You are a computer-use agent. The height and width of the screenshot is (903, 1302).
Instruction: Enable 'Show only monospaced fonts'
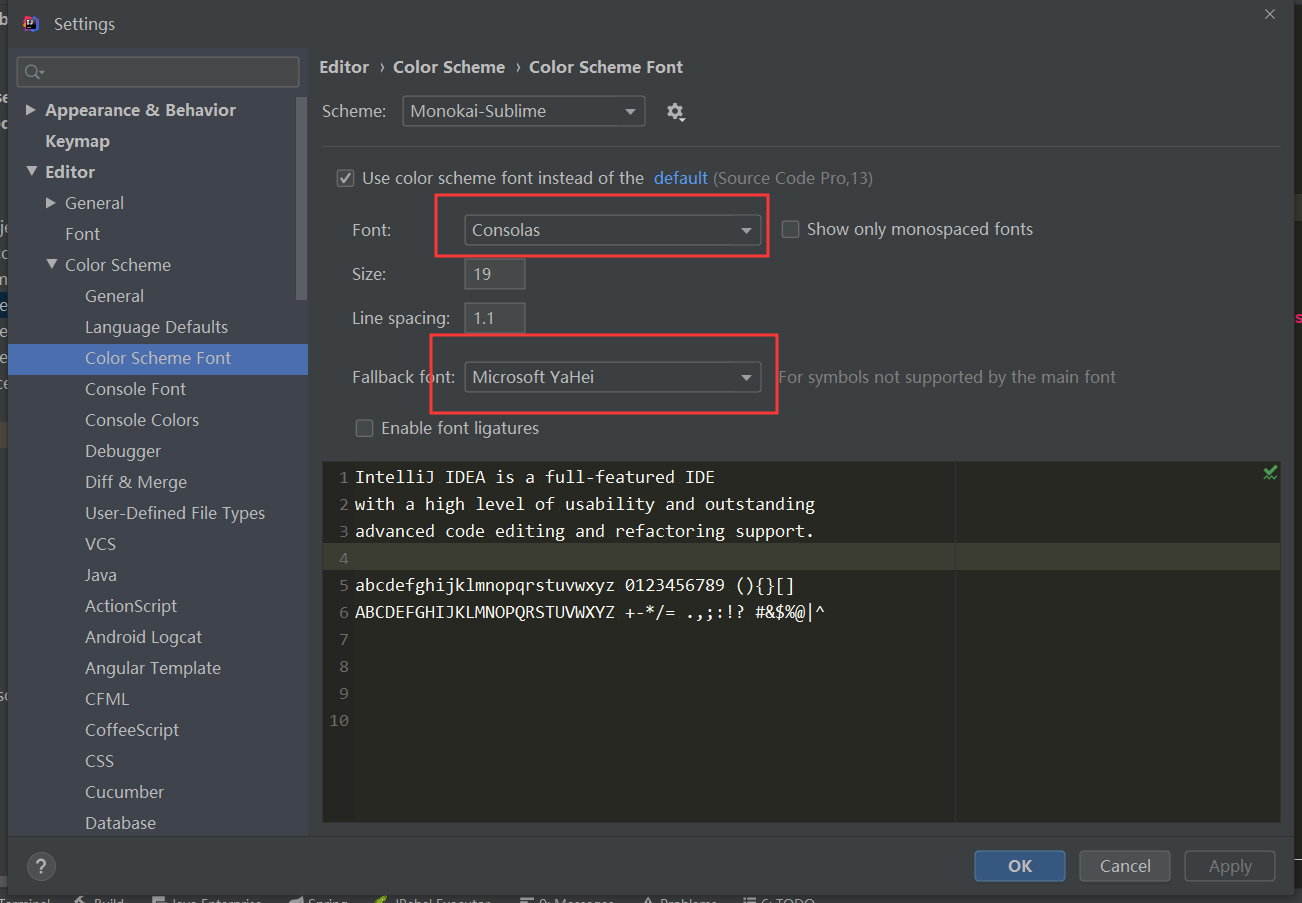click(x=790, y=229)
